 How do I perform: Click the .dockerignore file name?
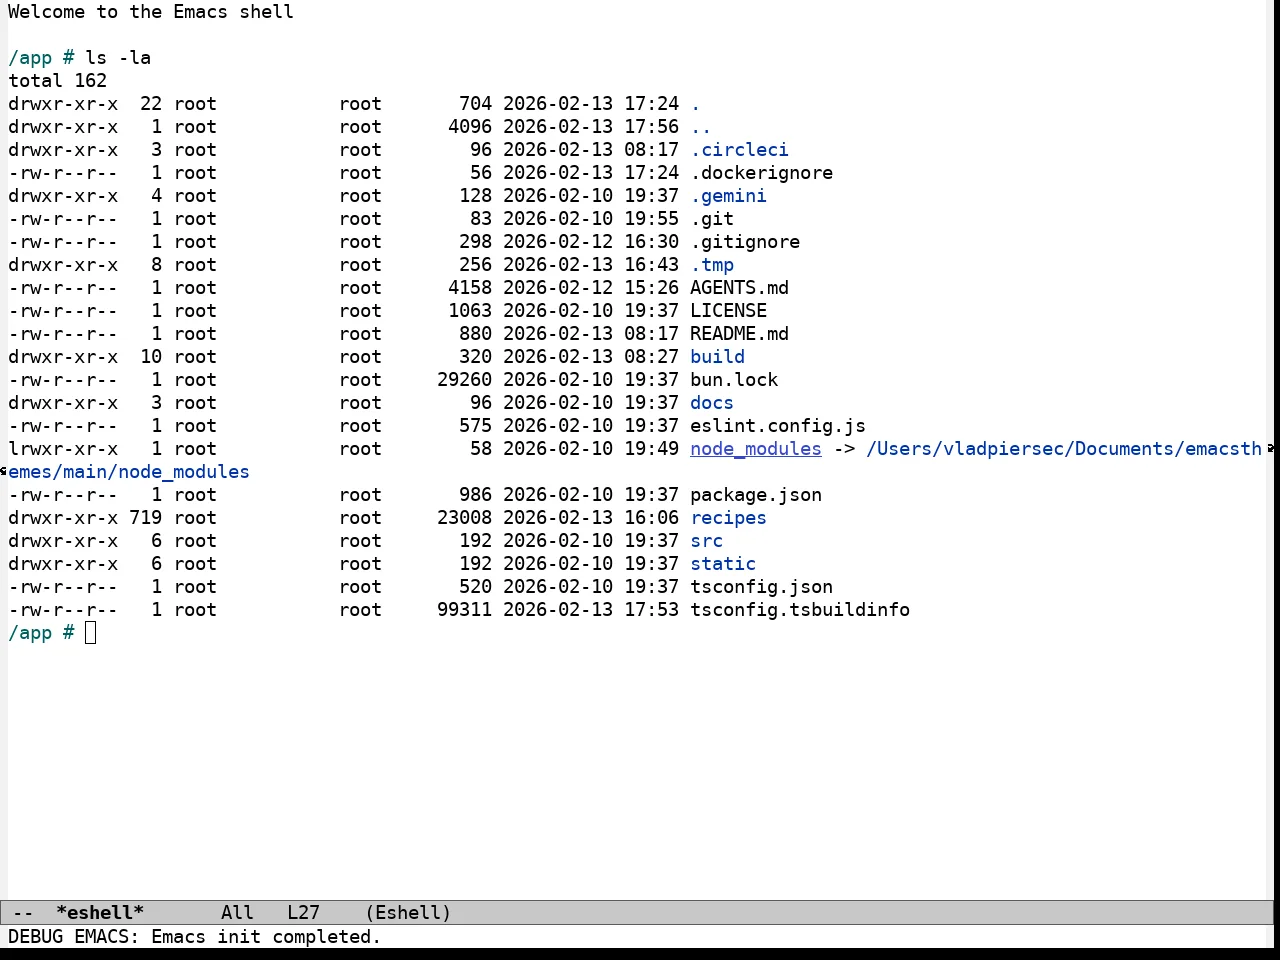pyautogui.click(x=761, y=173)
